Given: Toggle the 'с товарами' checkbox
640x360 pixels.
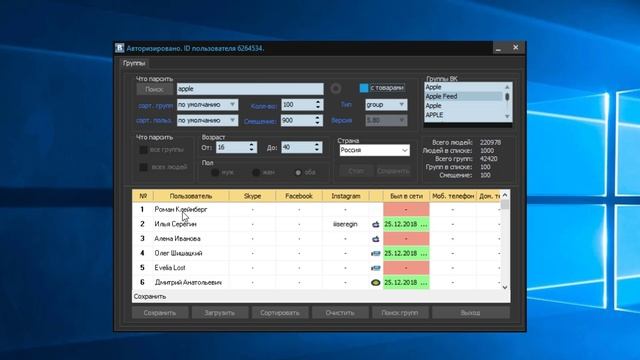Looking at the screenshot, I should click(364, 88).
